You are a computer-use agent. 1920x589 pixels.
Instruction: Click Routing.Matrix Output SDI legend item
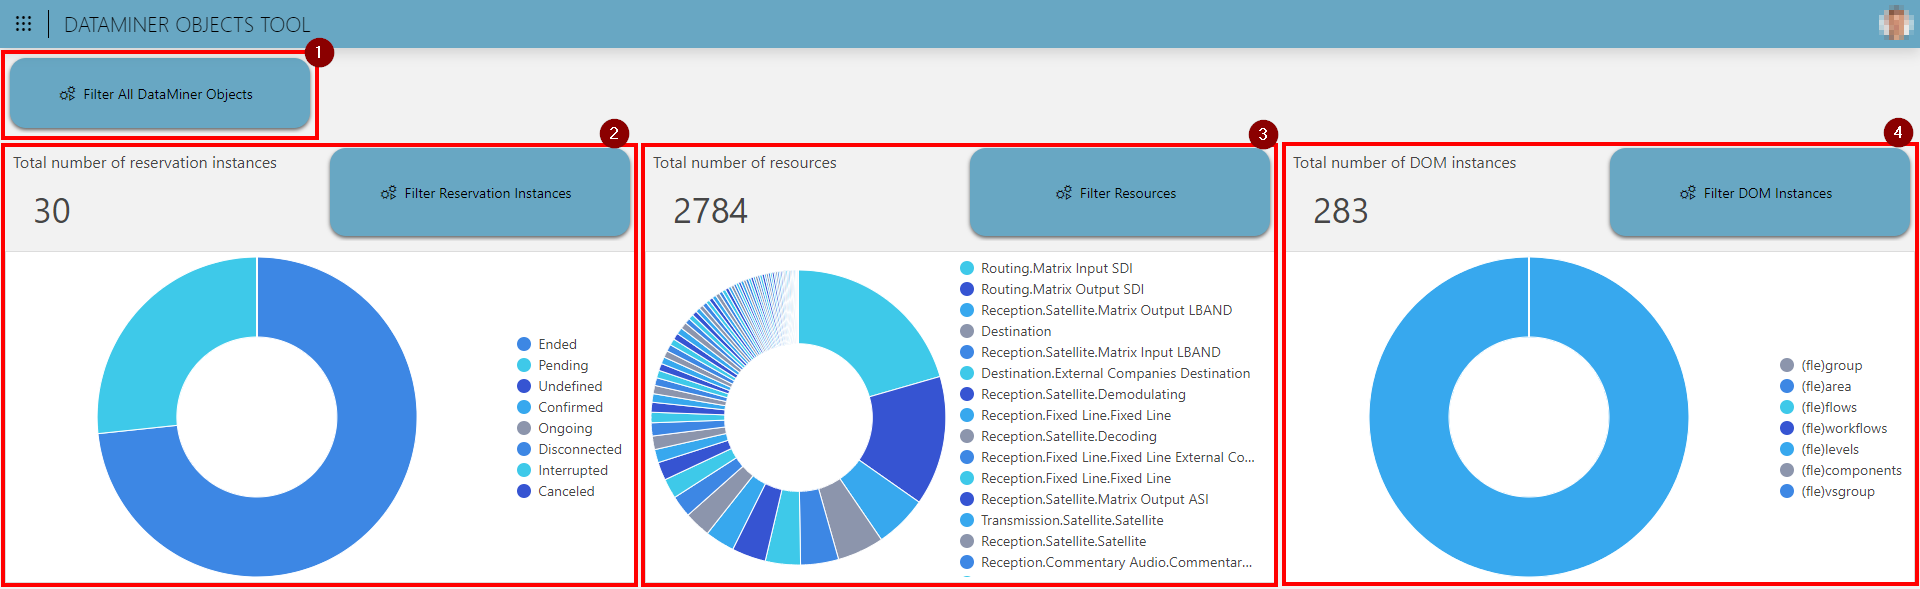coord(1052,289)
